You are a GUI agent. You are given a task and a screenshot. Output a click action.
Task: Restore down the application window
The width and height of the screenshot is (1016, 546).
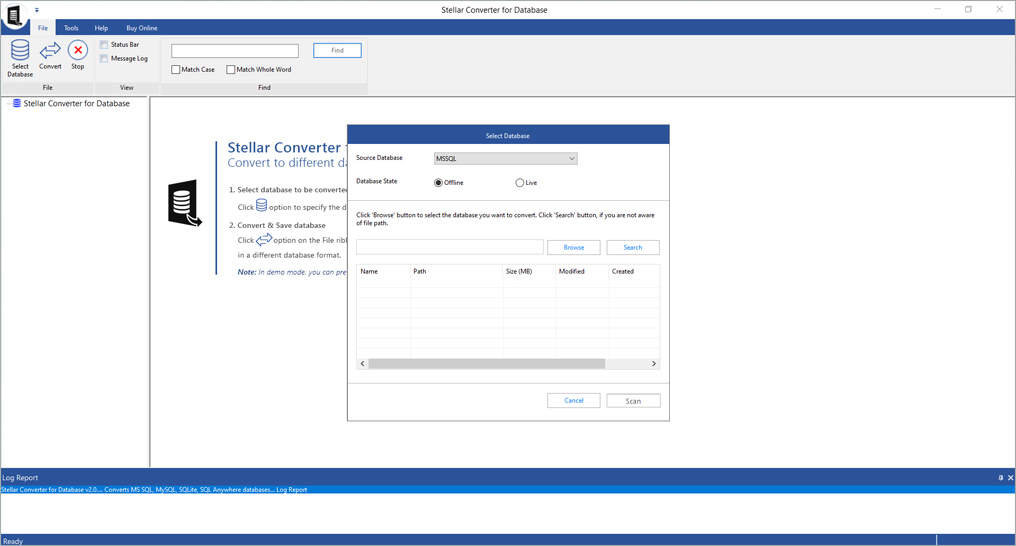(x=968, y=9)
